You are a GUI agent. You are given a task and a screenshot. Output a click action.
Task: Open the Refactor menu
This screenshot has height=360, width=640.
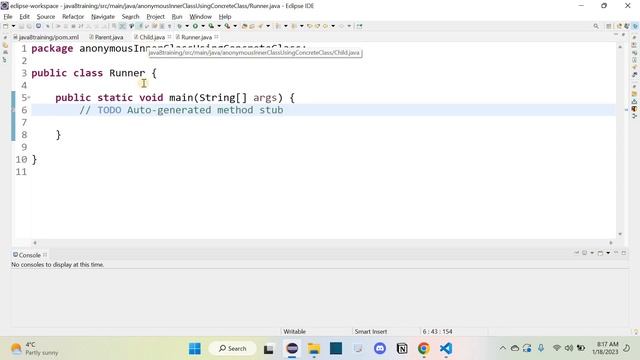(73, 17)
